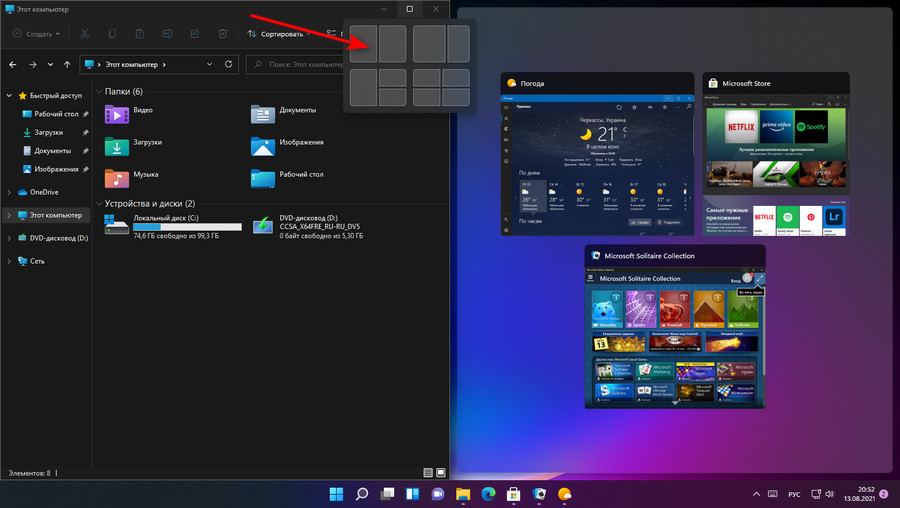Select Рабочий стол in sidebar
The image size is (900, 508).
pos(56,114)
